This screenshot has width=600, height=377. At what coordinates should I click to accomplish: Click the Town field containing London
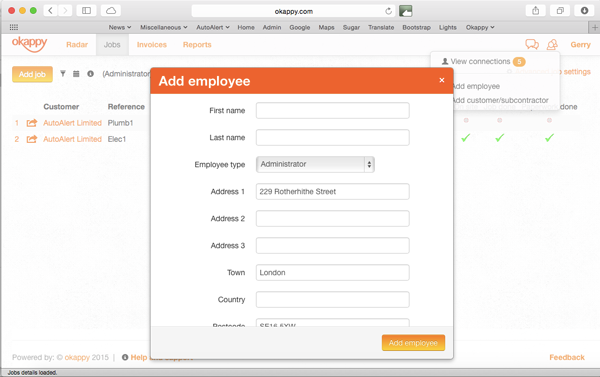(333, 273)
